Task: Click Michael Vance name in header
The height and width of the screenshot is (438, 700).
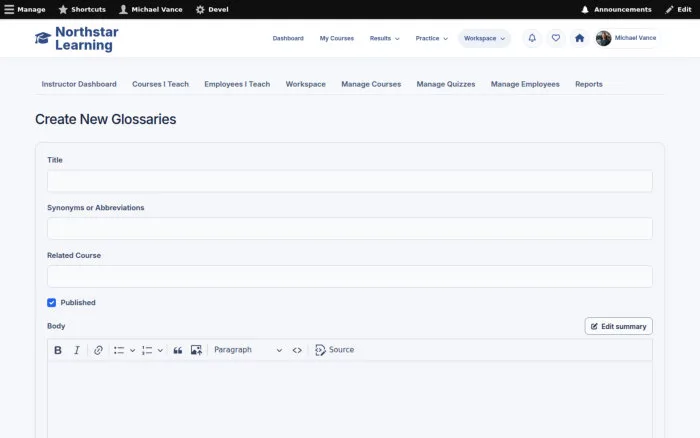Action: tap(635, 38)
